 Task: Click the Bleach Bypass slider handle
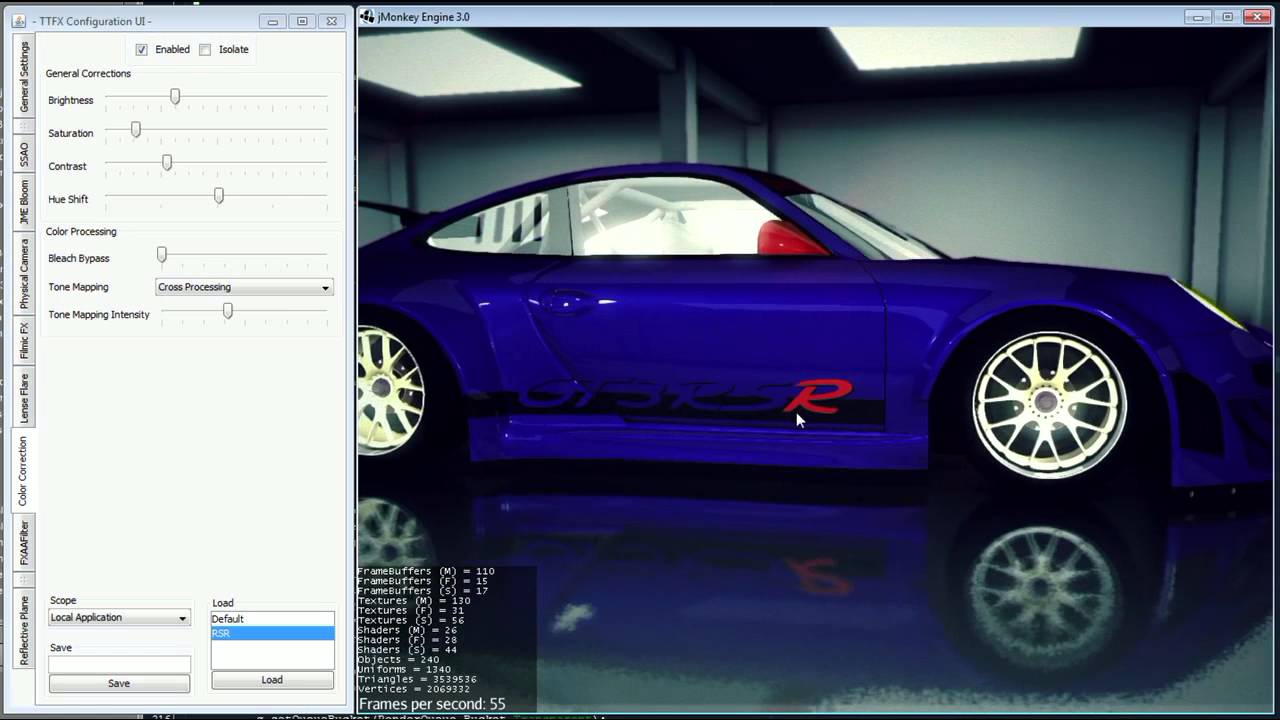161,255
